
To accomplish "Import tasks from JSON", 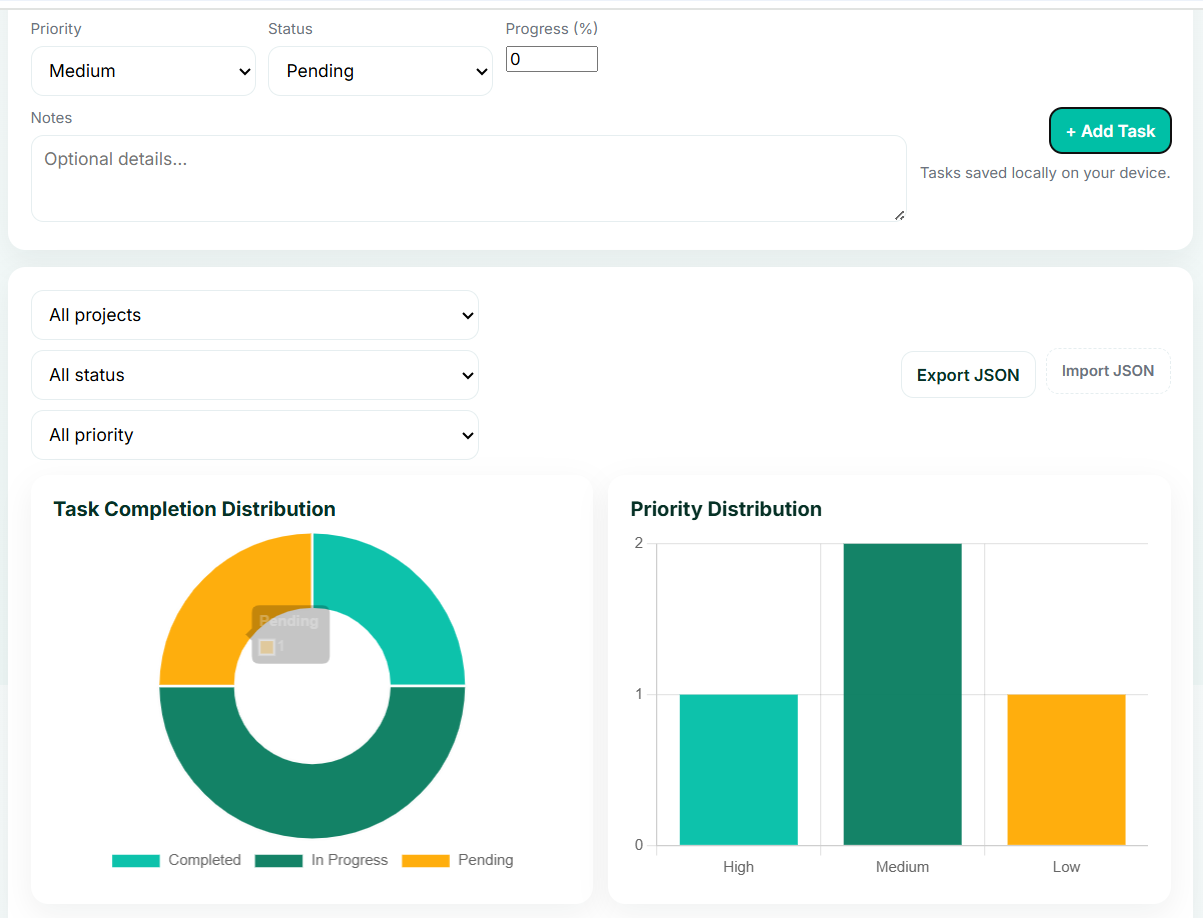I will 1107,370.
